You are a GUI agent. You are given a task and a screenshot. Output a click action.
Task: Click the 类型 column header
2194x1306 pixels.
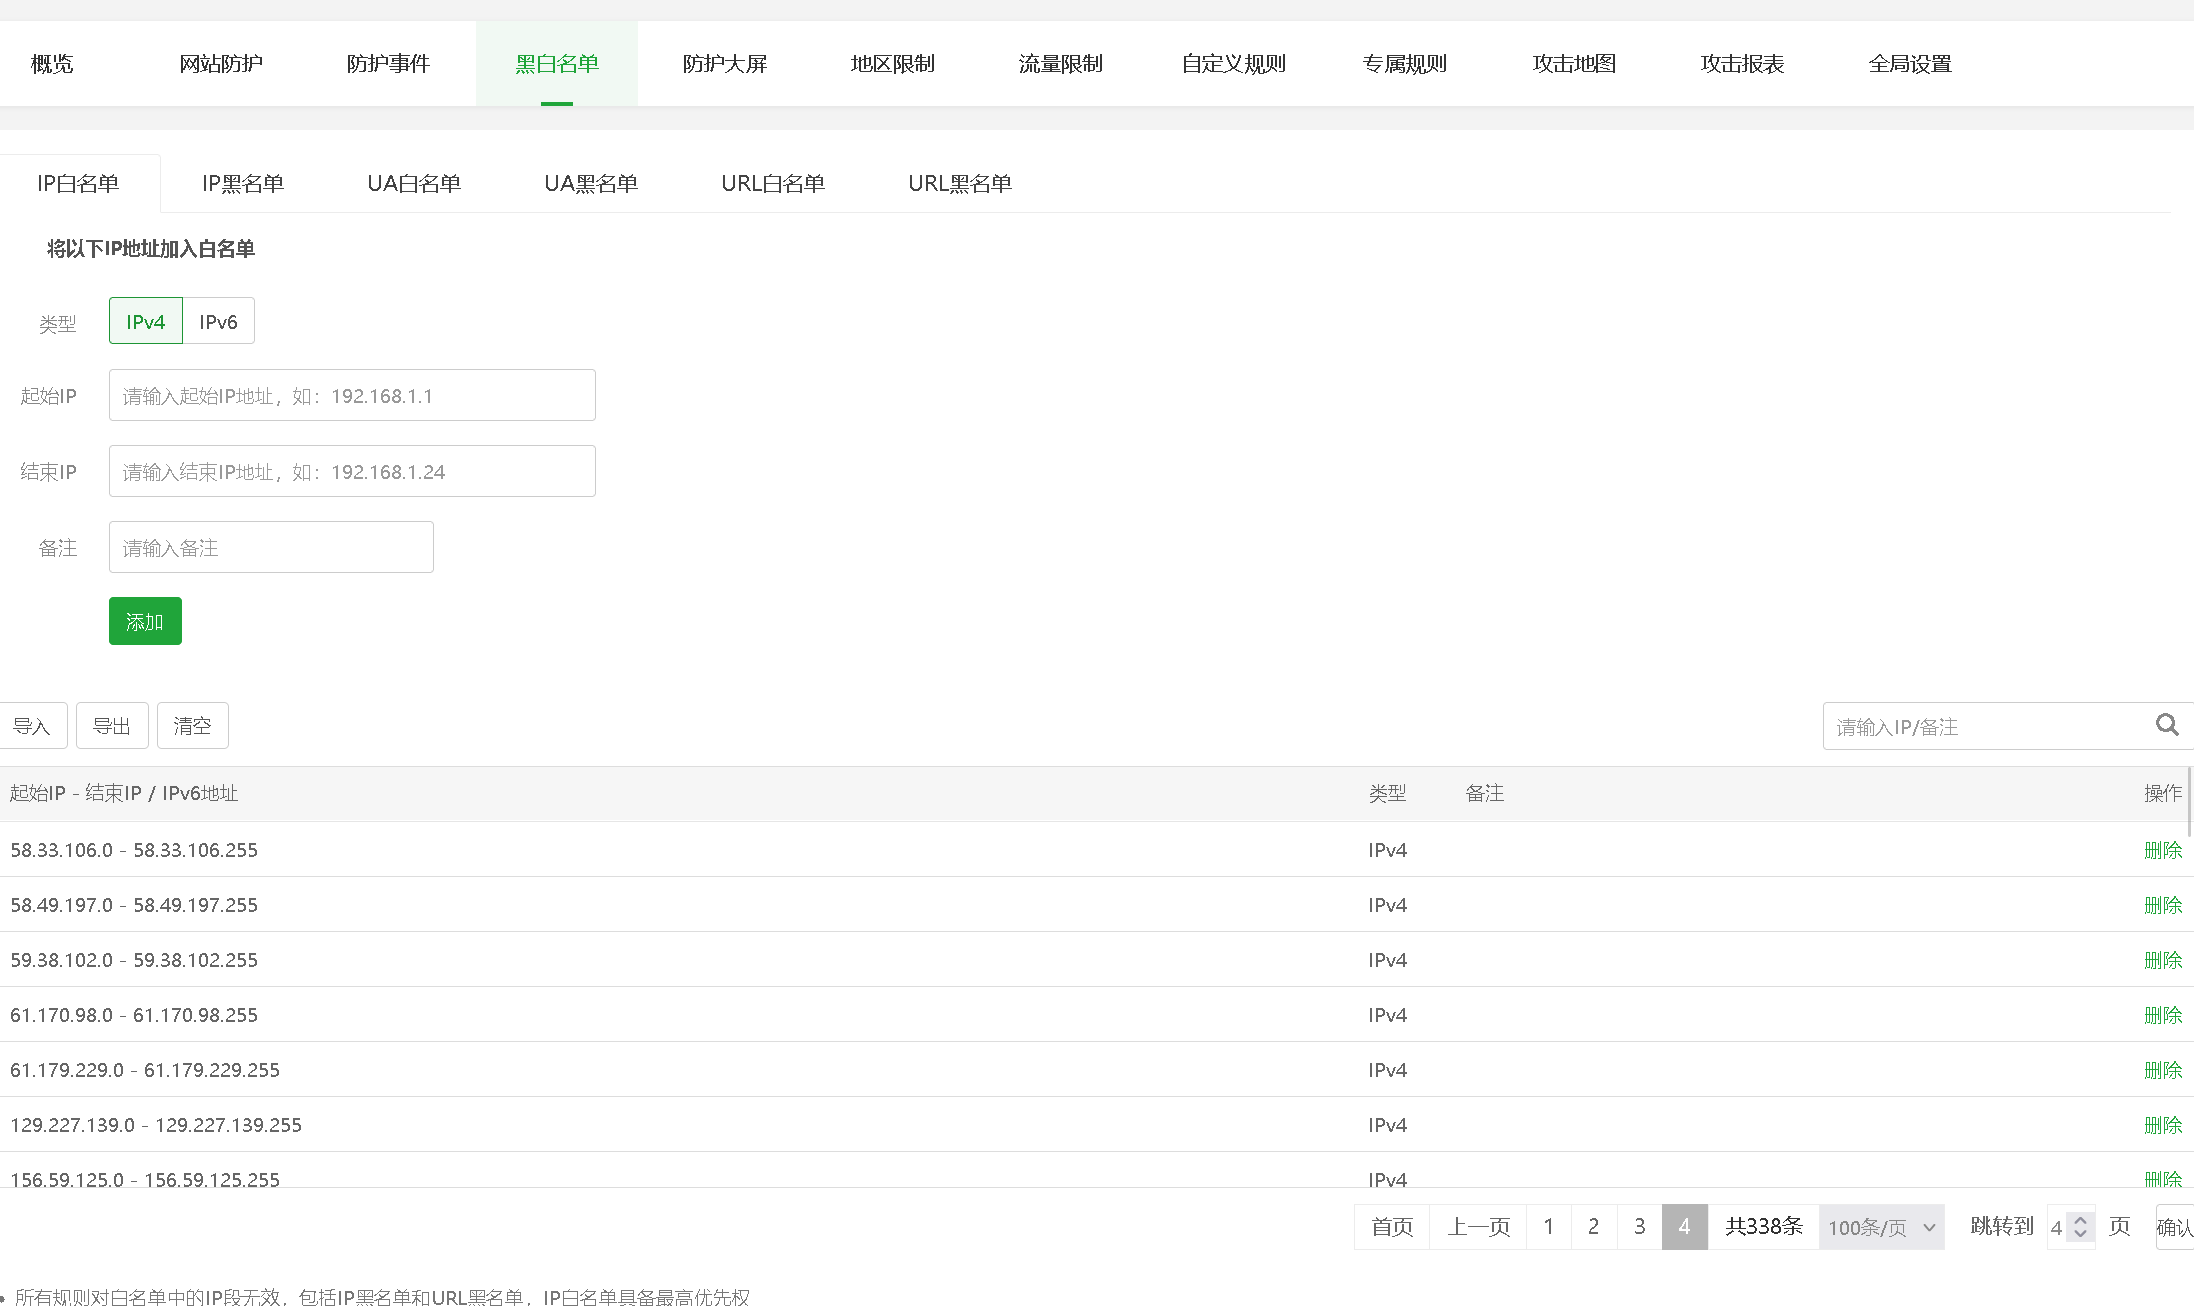(x=1387, y=793)
